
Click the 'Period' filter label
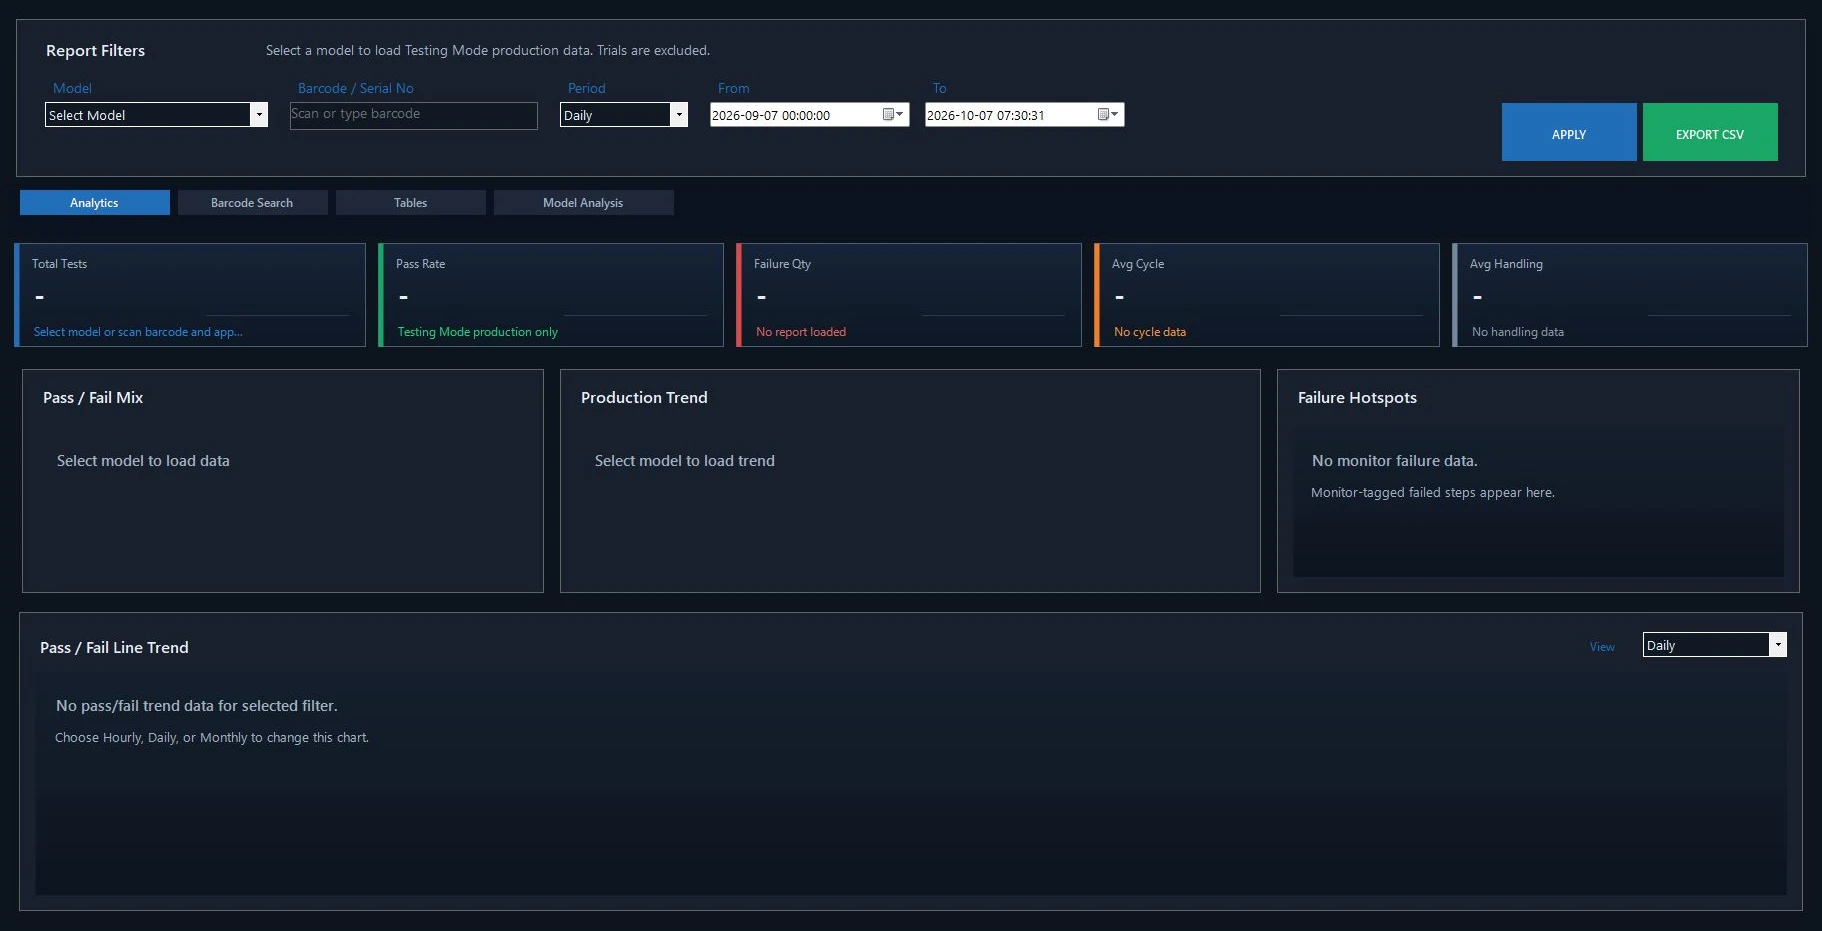586,88
